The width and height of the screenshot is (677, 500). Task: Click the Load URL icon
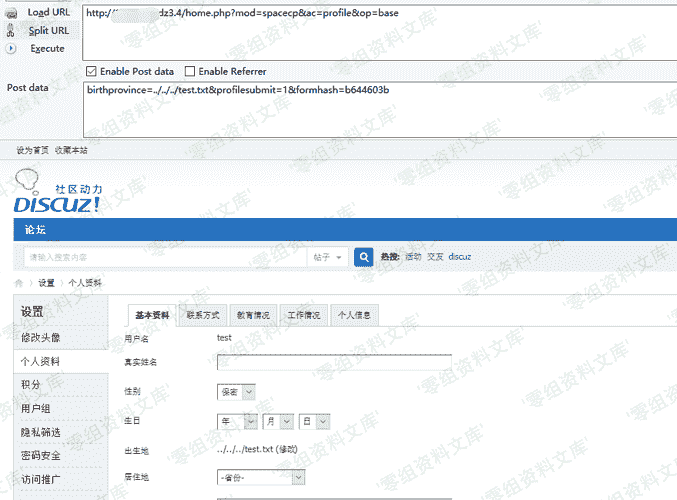(x=12, y=12)
